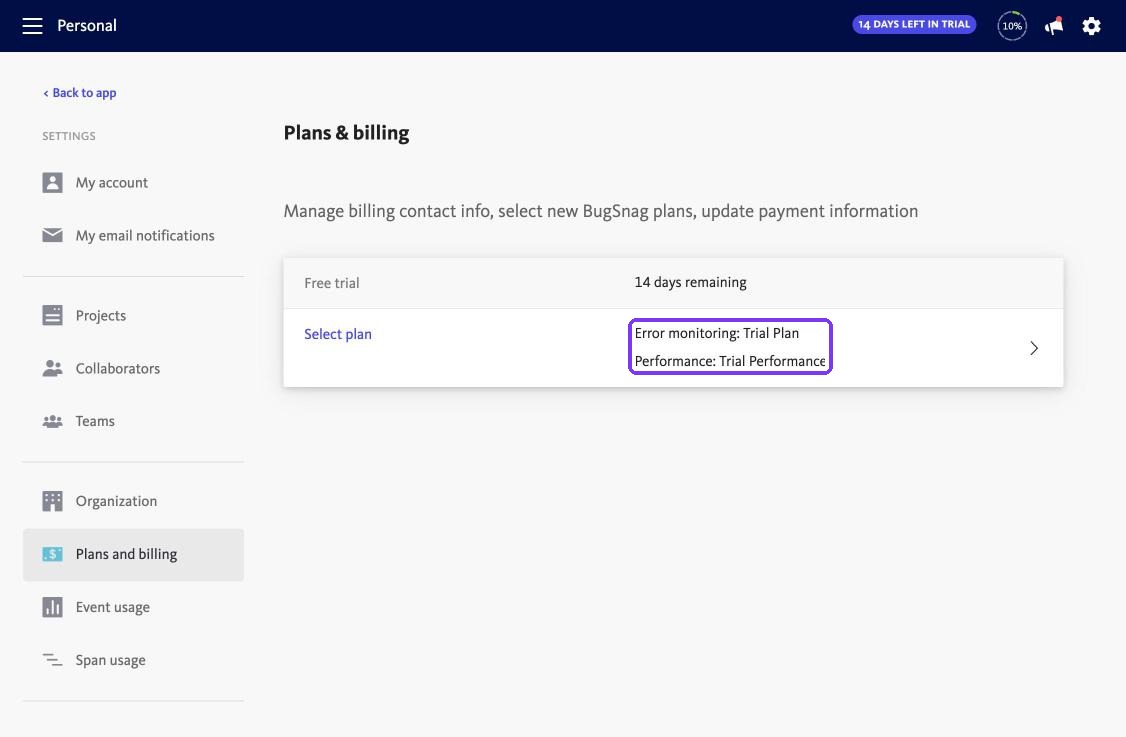Click the Manage billing contact info description
Viewport: 1126px width, 737px height.
click(x=600, y=211)
